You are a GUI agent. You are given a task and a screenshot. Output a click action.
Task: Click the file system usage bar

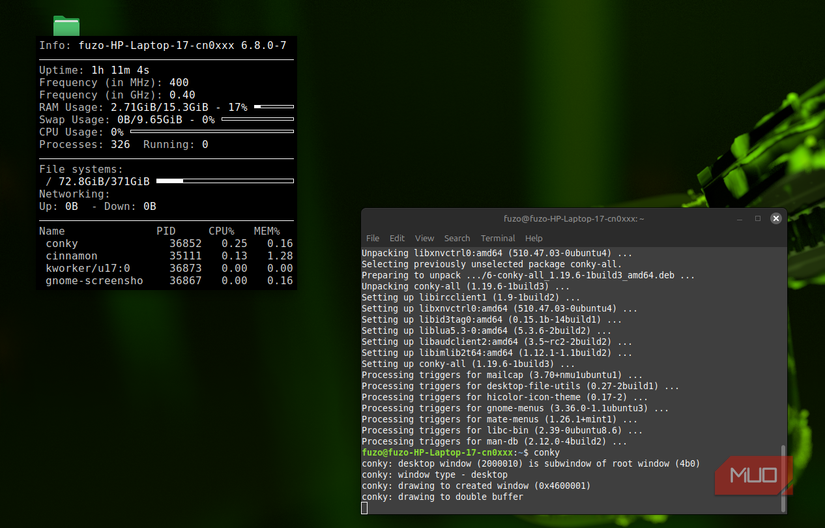click(225, 181)
